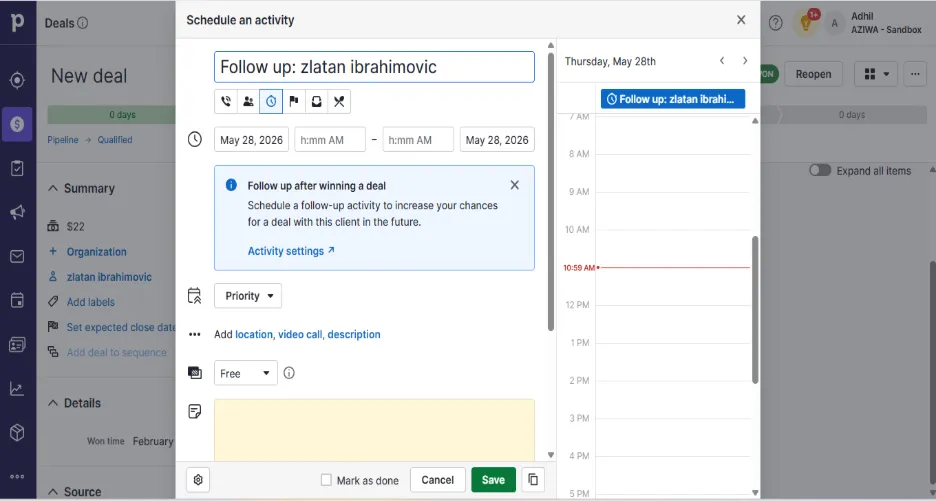The width and height of the screenshot is (936, 501).
Task: Go to next day in calendar
Action: pyautogui.click(x=744, y=61)
